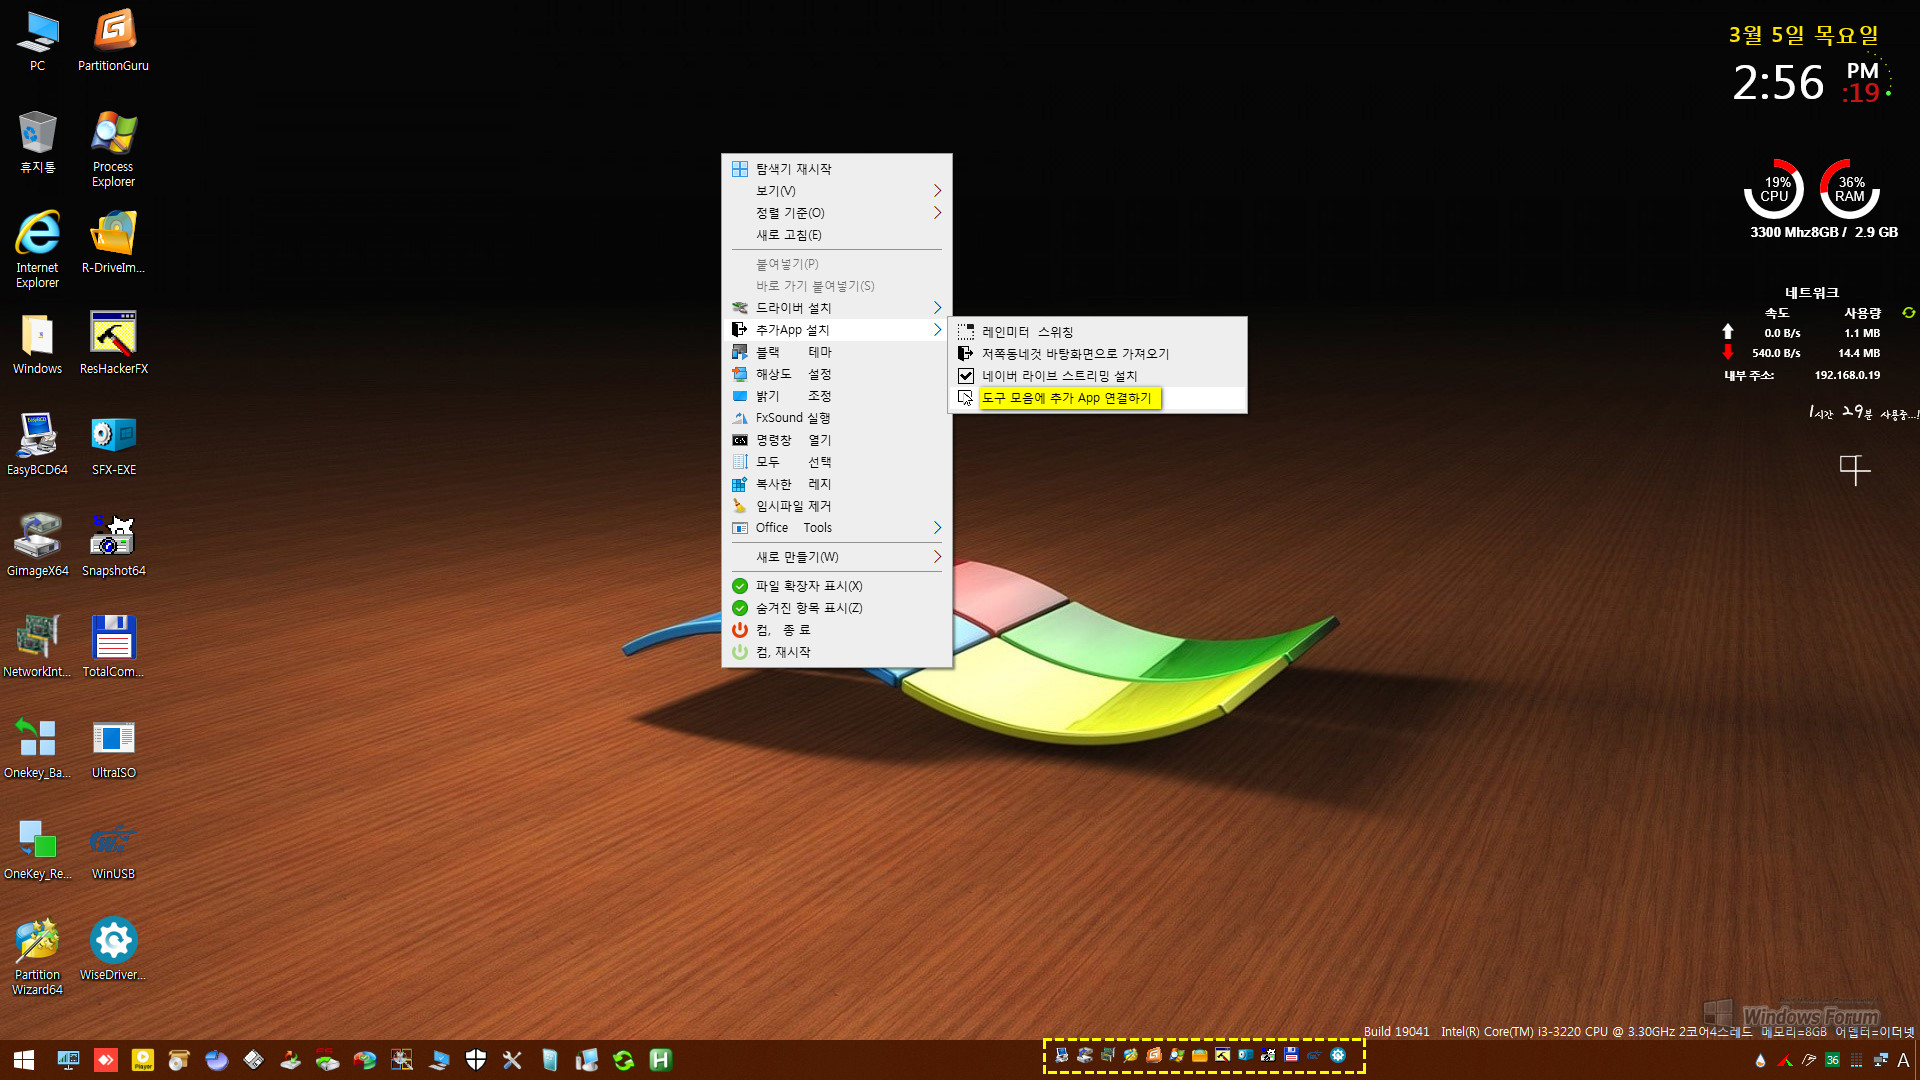Choose 복사한 레지 menu entry

click(836, 484)
